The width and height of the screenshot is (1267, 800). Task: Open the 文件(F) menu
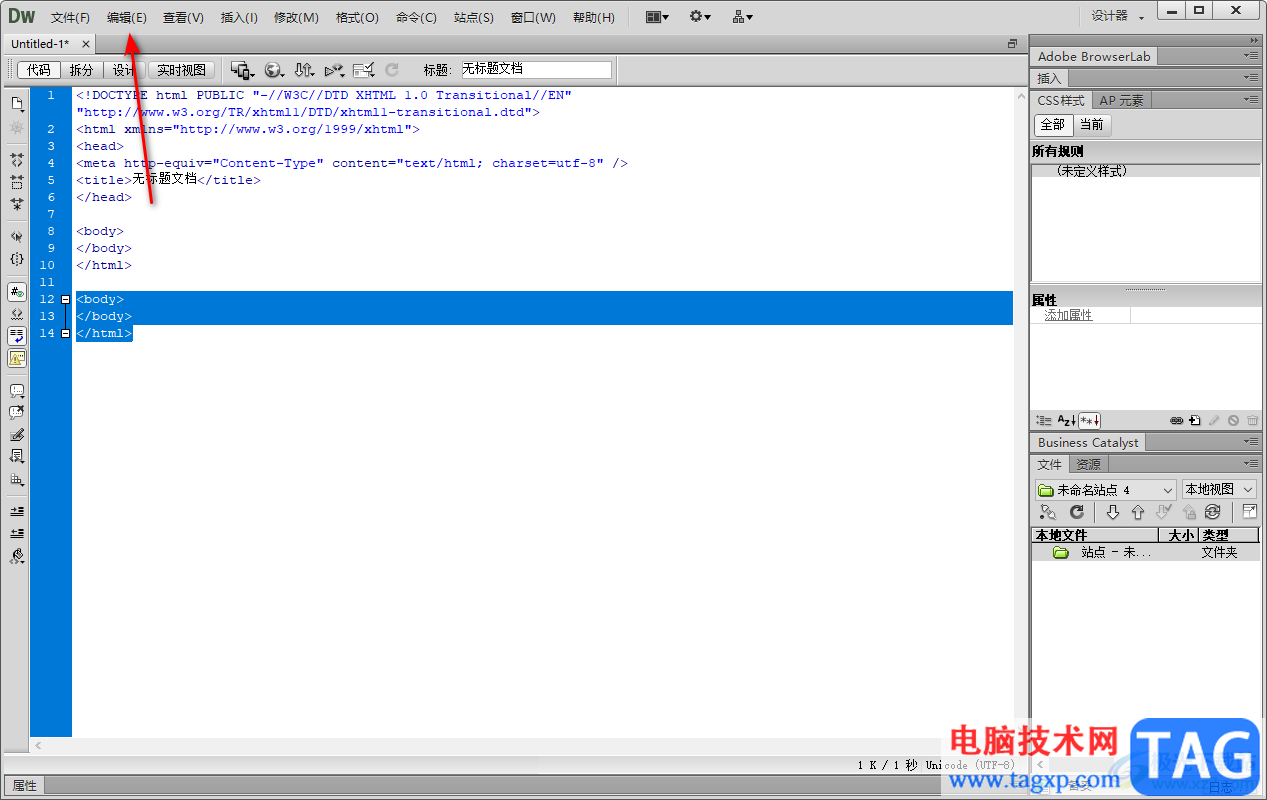[70, 18]
